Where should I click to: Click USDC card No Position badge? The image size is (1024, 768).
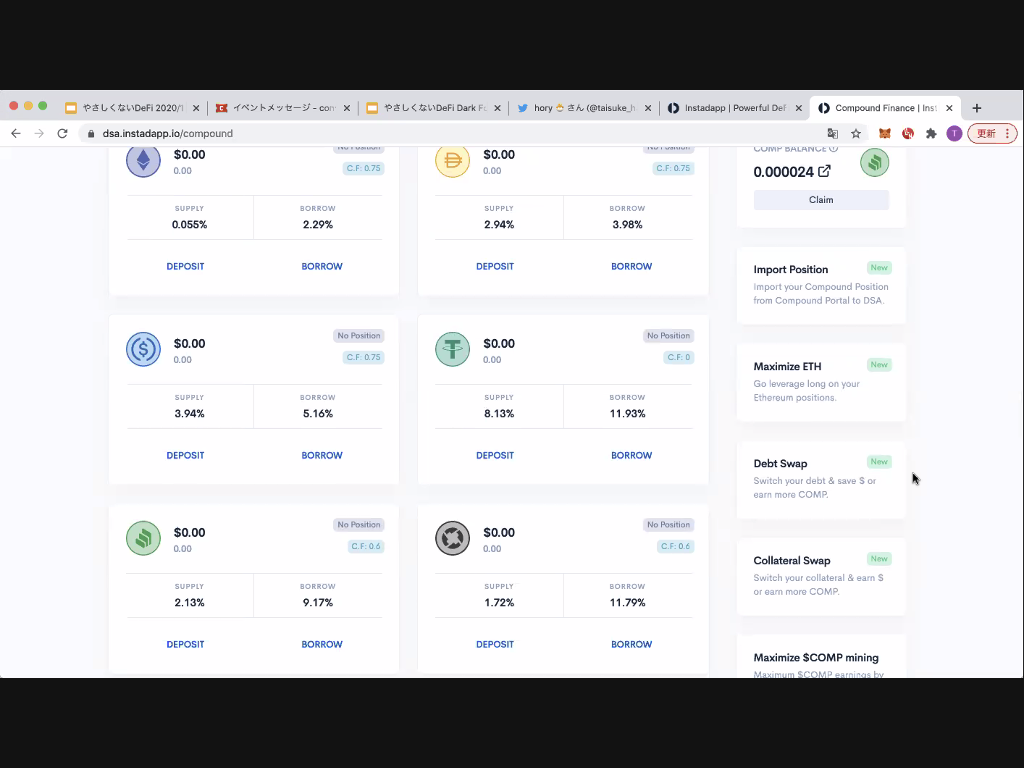(x=359, y=336)
